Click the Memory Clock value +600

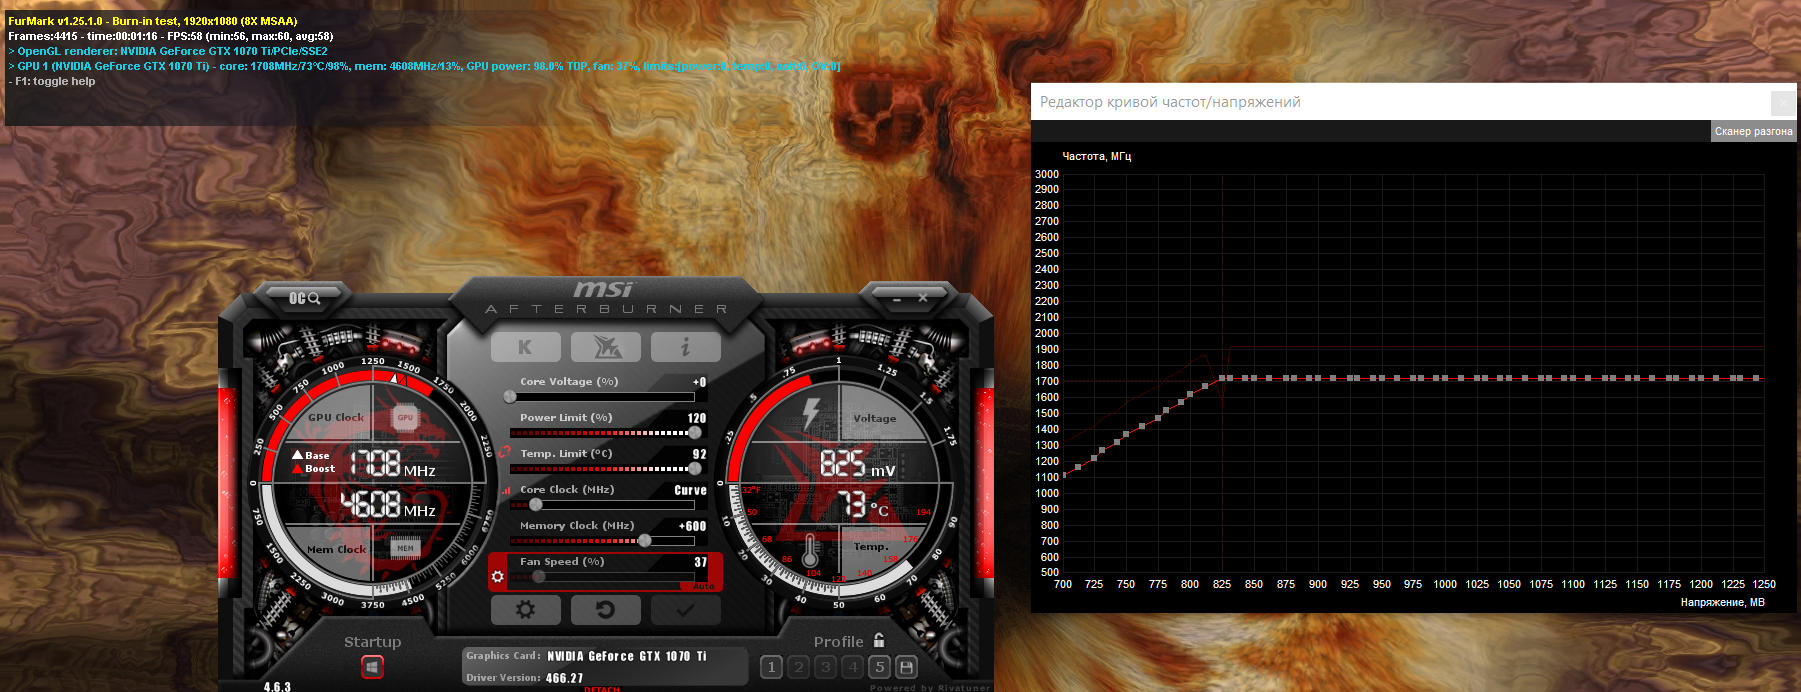coord(692,526)
